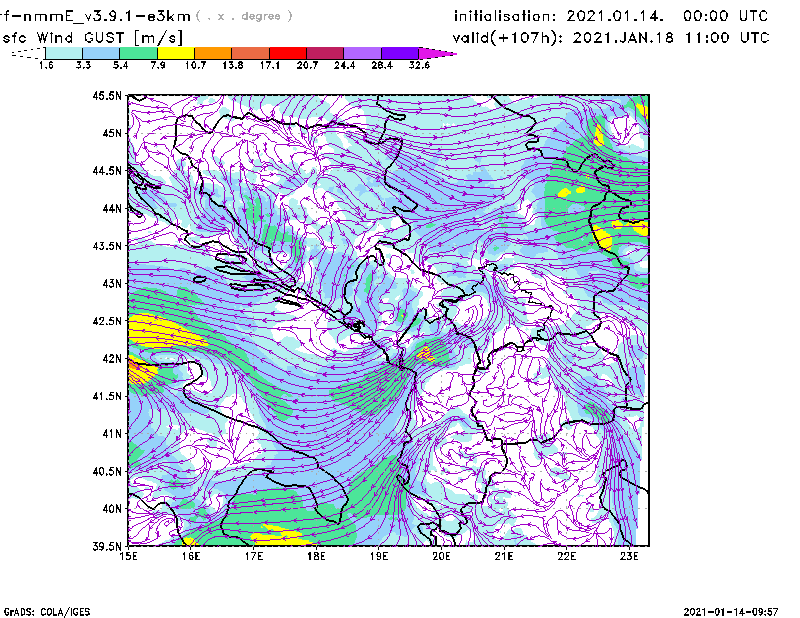Click the magenta arrow above 32.6 in legend
The width and height of the screenshot is (800, 618).
(x=437, y=53)
